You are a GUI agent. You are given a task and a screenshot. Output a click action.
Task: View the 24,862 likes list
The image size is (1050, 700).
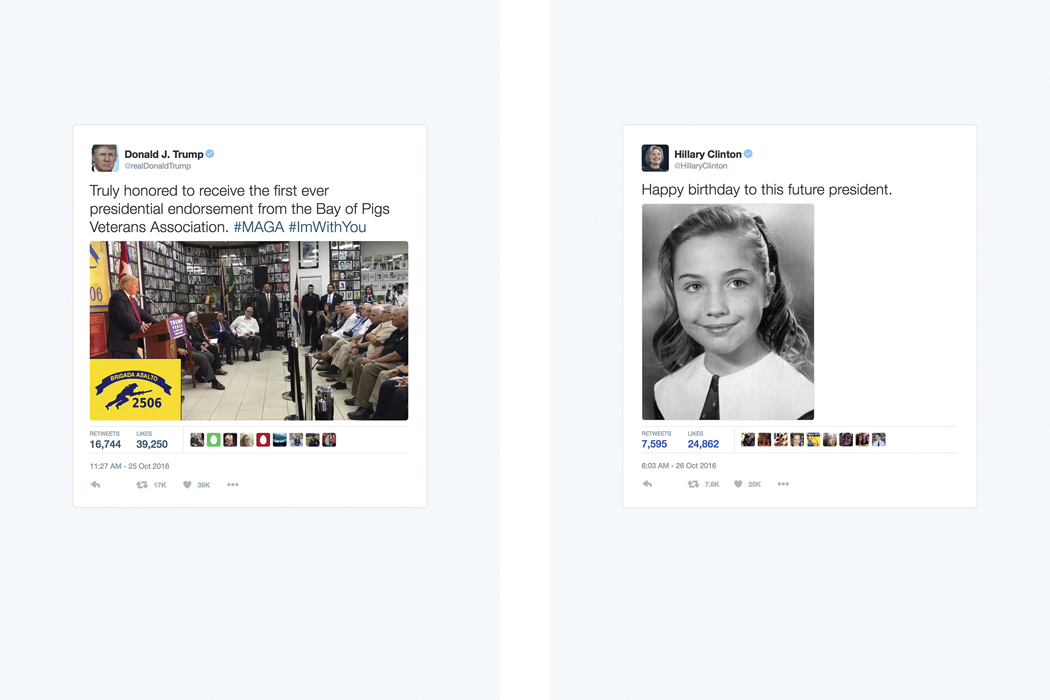[x=703, y=439]
